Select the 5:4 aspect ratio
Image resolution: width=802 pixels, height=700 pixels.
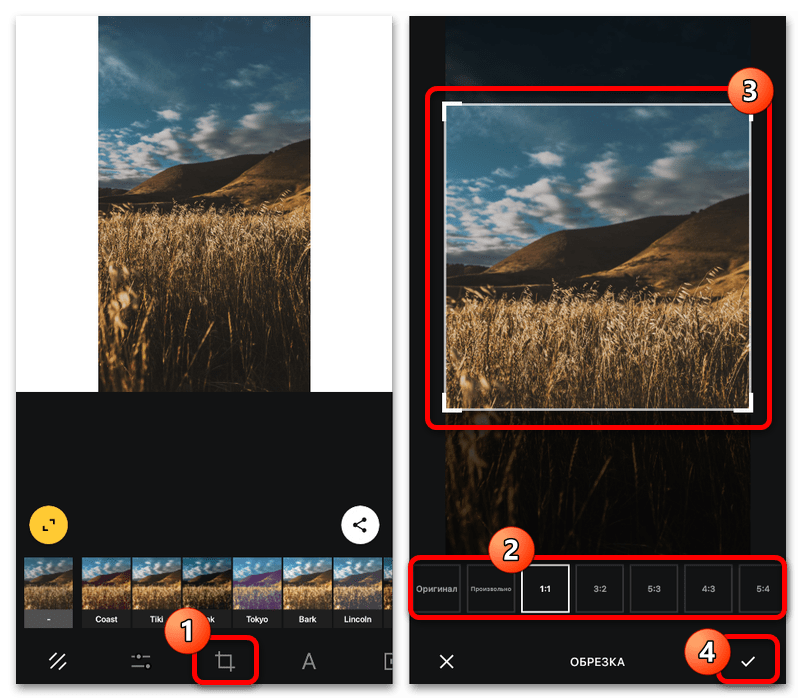(762, 589)
